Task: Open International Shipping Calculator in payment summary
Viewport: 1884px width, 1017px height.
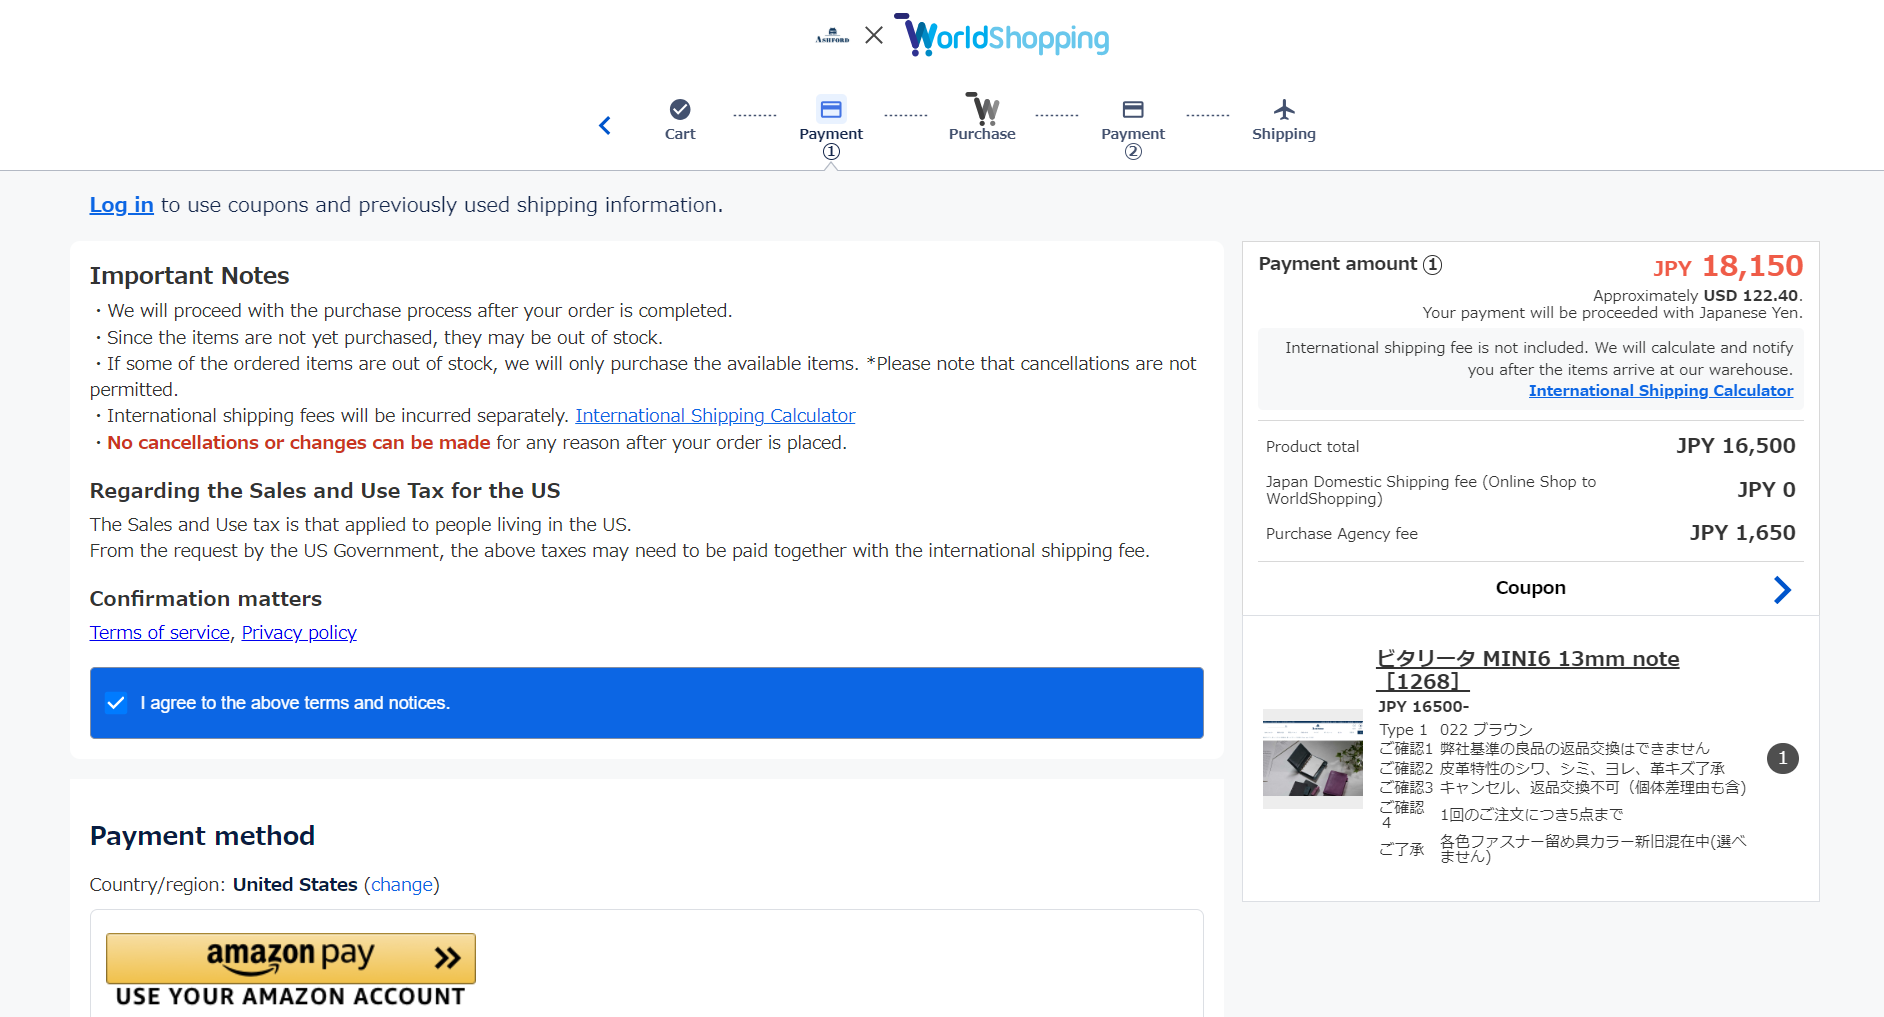Action: (1660, 391)
